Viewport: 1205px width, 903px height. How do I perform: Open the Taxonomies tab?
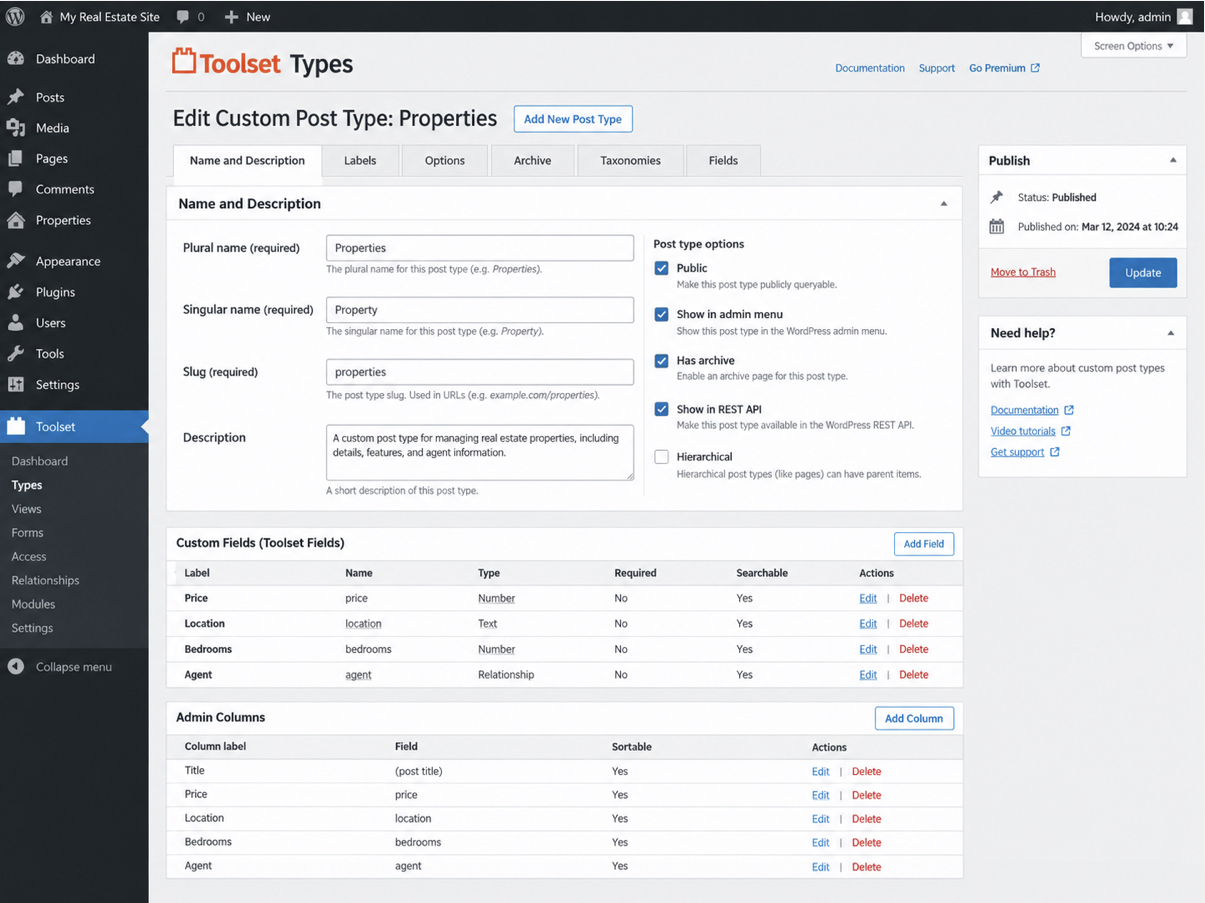coord(631,160)
